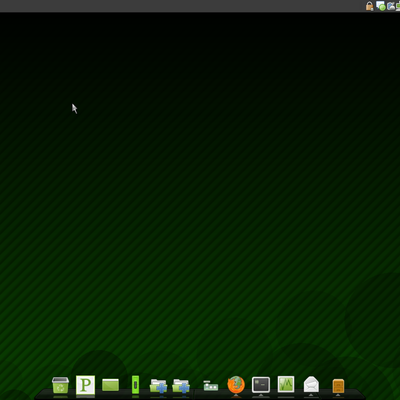
Task: Open the orange file cabinet icon
Action: tap(338, 386)
